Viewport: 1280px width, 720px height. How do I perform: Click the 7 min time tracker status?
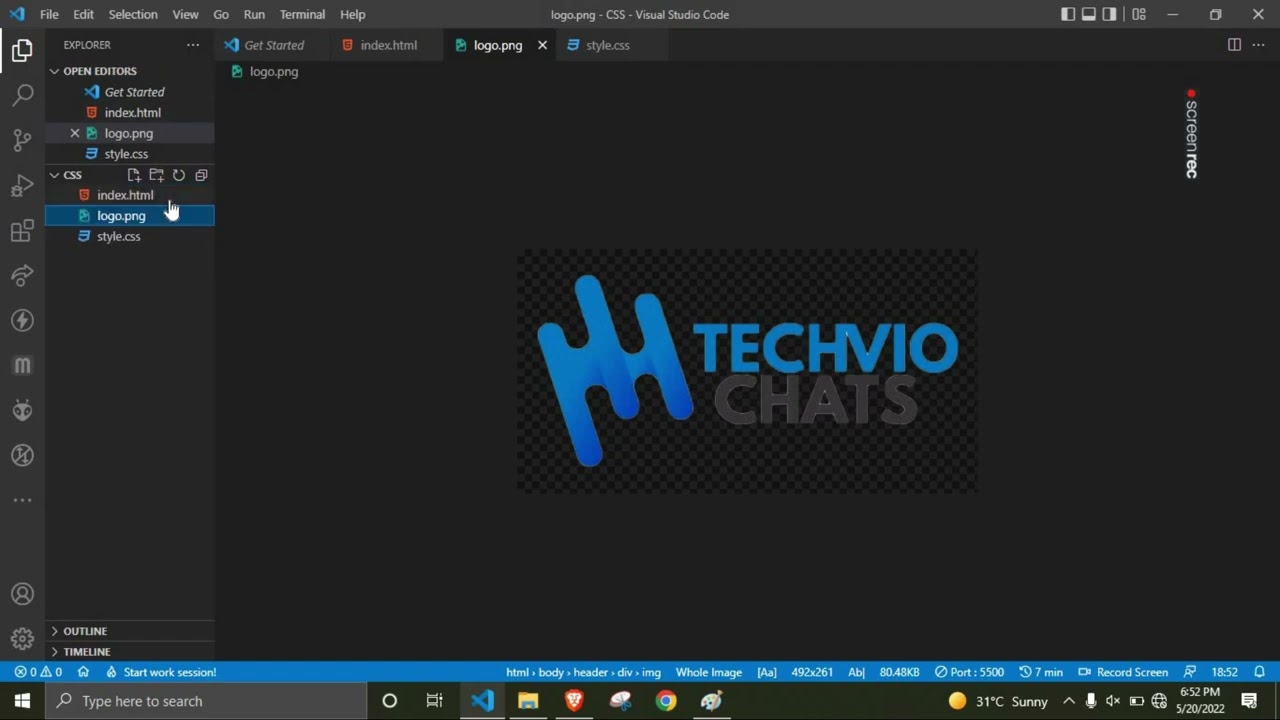tap(1041, 672)
